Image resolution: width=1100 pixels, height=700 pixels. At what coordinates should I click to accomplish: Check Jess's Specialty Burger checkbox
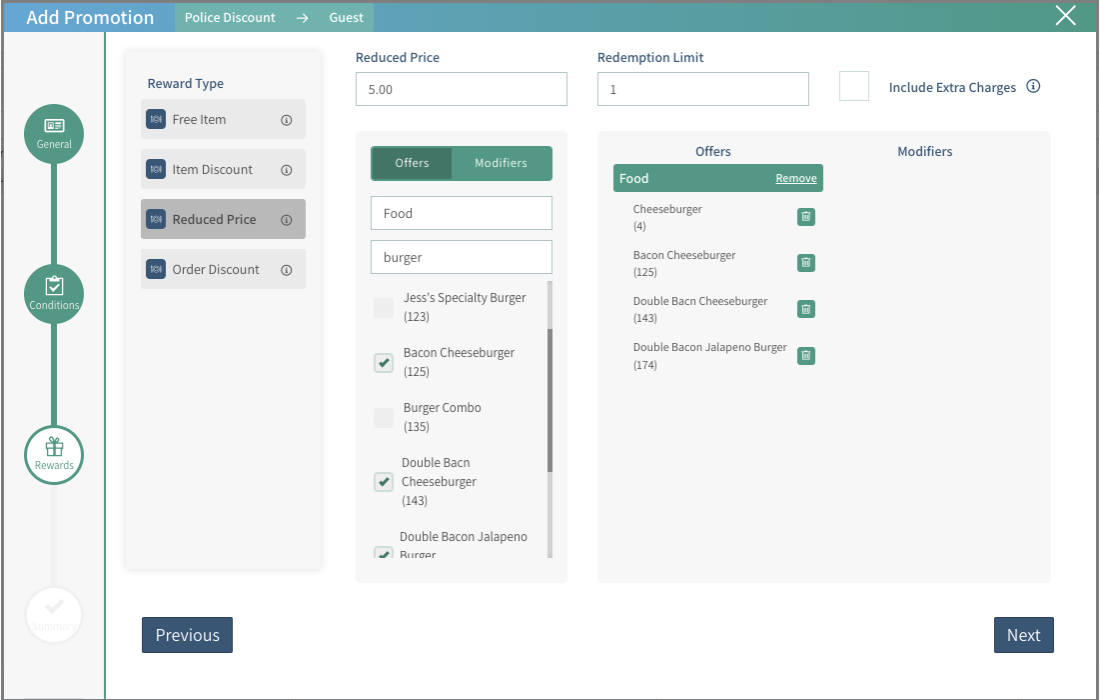[383, 308]
